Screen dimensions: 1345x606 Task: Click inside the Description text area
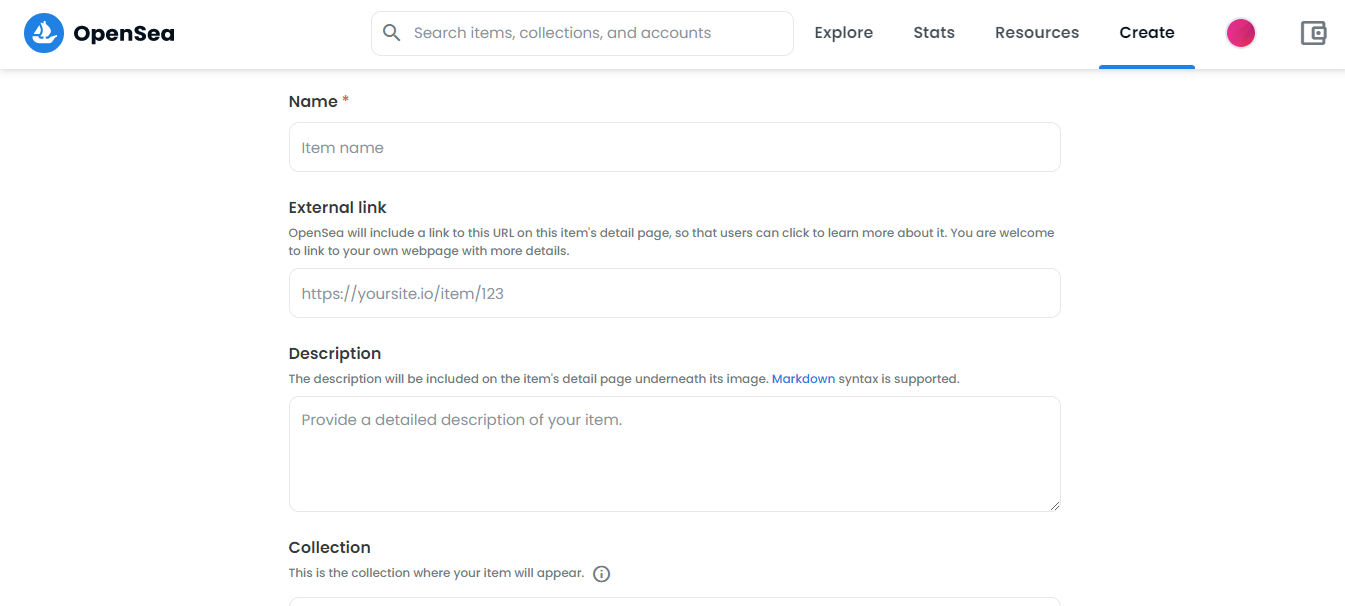674,454
